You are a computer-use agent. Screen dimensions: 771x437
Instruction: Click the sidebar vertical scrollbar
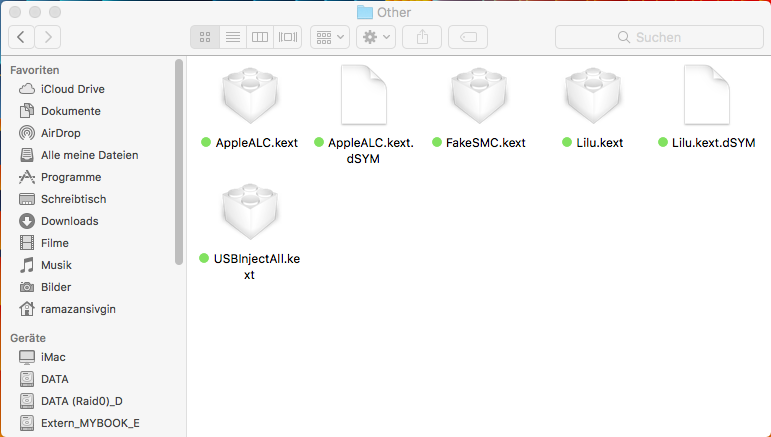pos(179,162)
